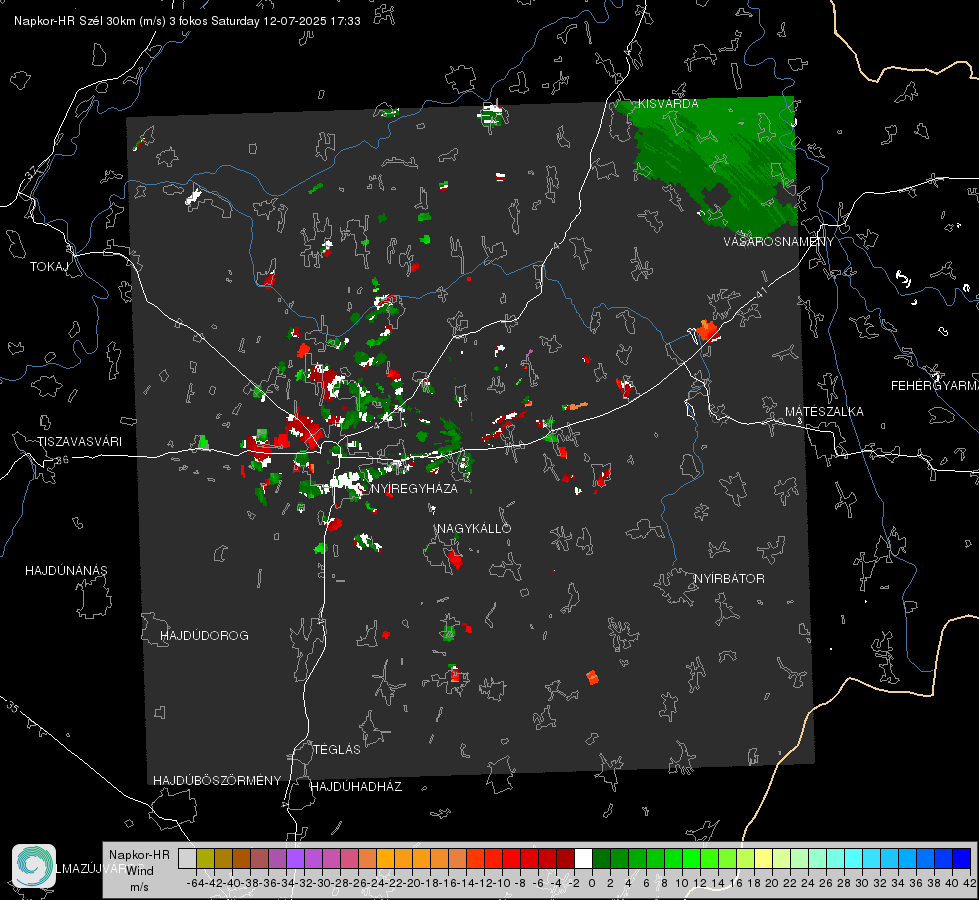The image size is (979, 900).
Task: Select the TÉGLÁS town label
Action: 337,750
